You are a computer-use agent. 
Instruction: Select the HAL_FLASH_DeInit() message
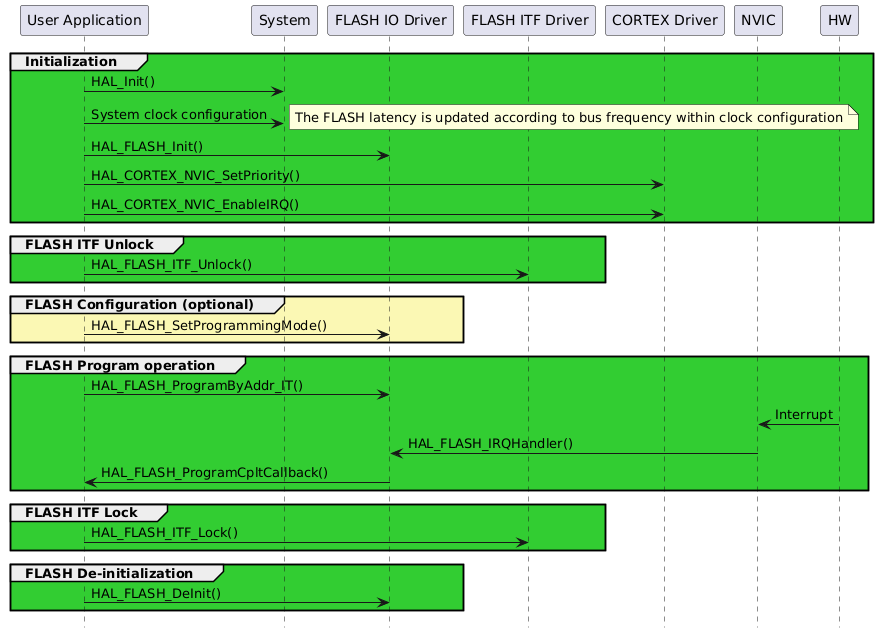pos(156,594)
